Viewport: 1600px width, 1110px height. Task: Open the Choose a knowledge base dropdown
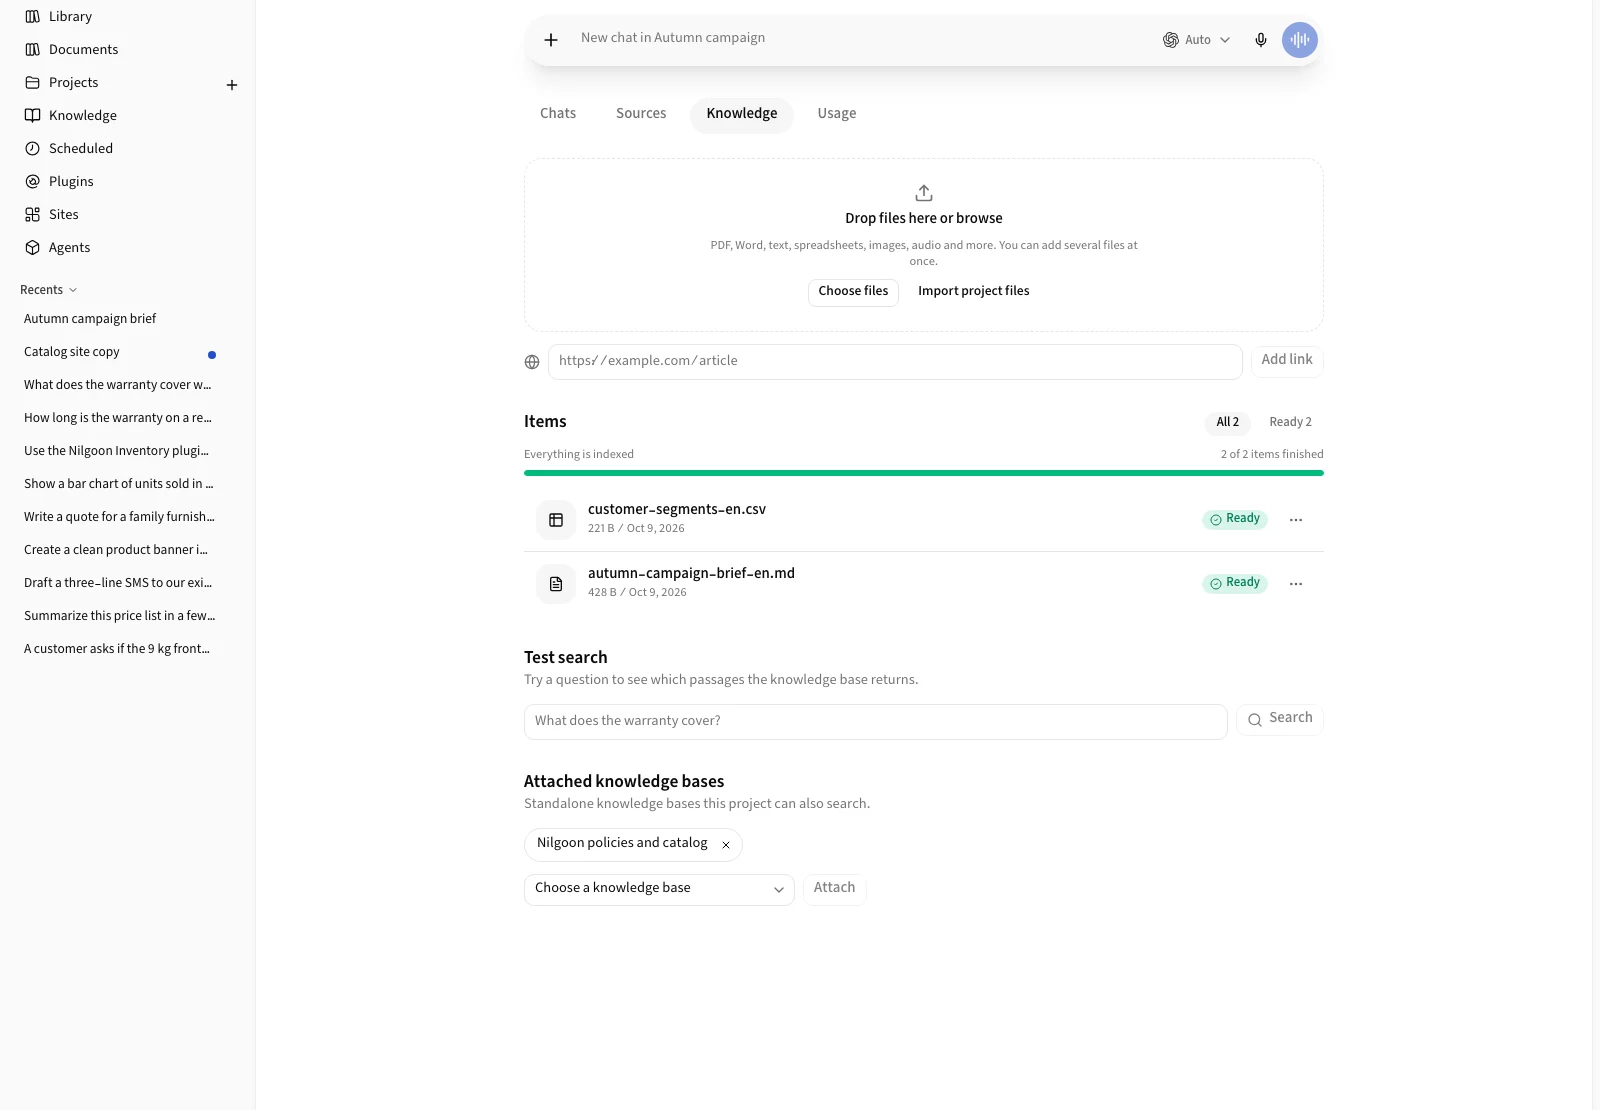[x=659, y=889]
